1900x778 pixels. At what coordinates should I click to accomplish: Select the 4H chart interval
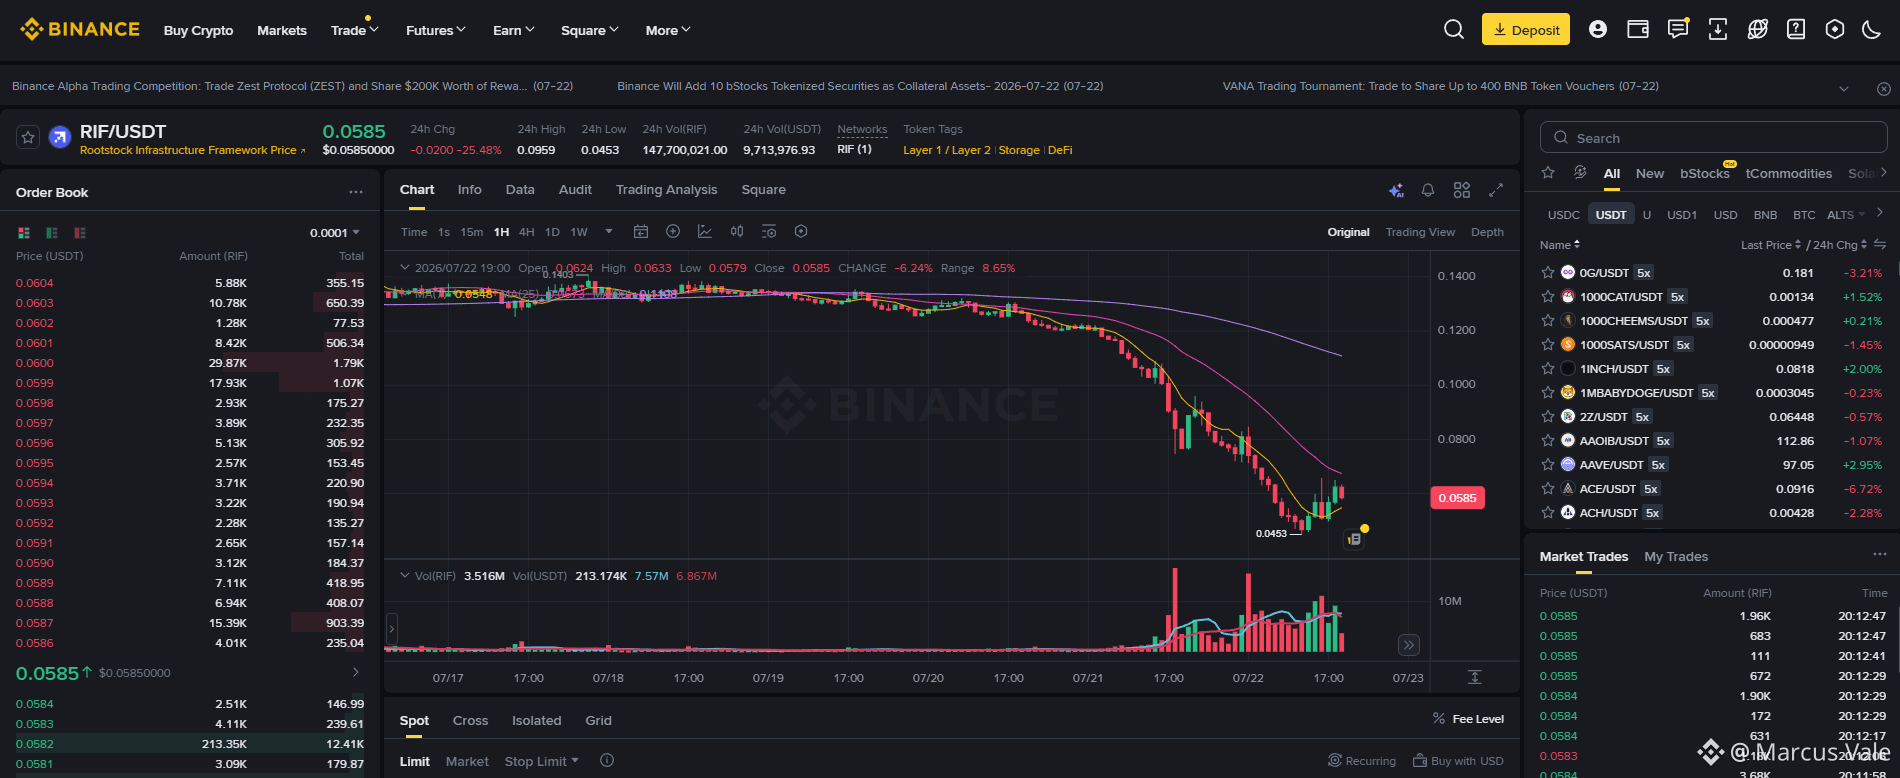pyautogui.click(x=527, y=232)
